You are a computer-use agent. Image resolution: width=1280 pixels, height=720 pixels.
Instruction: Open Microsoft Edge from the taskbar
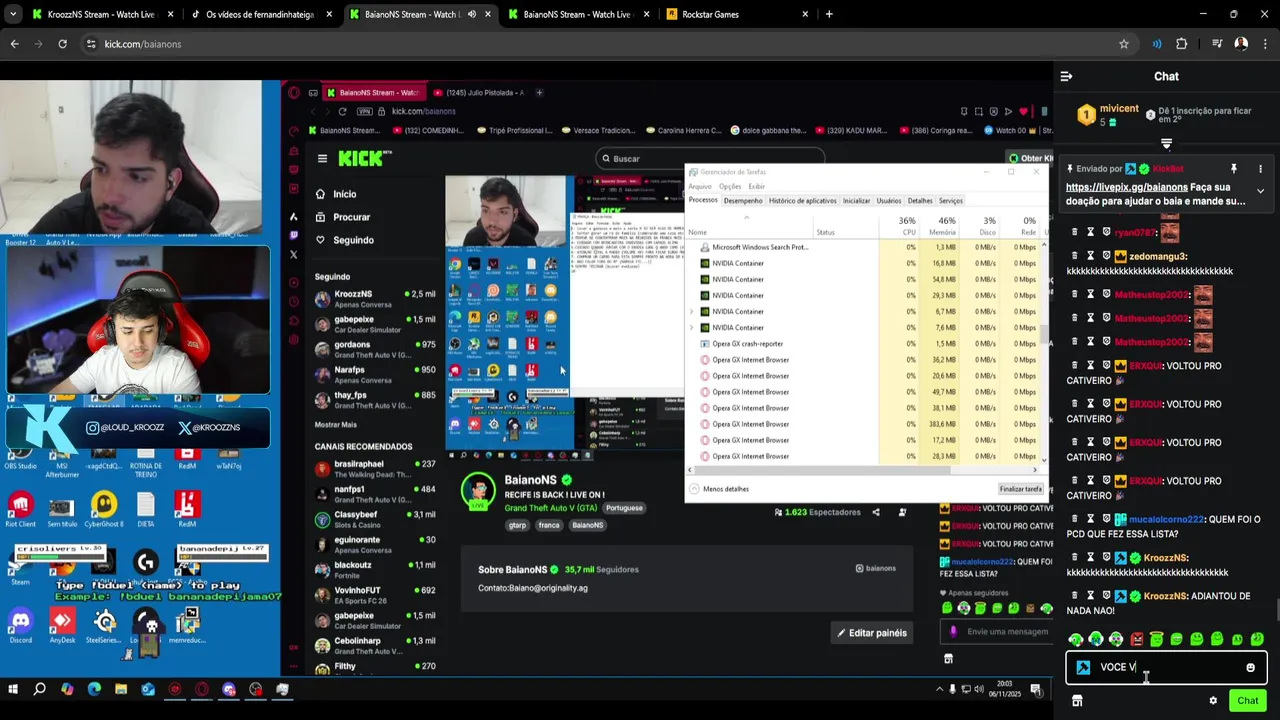(x=94, y=689)
